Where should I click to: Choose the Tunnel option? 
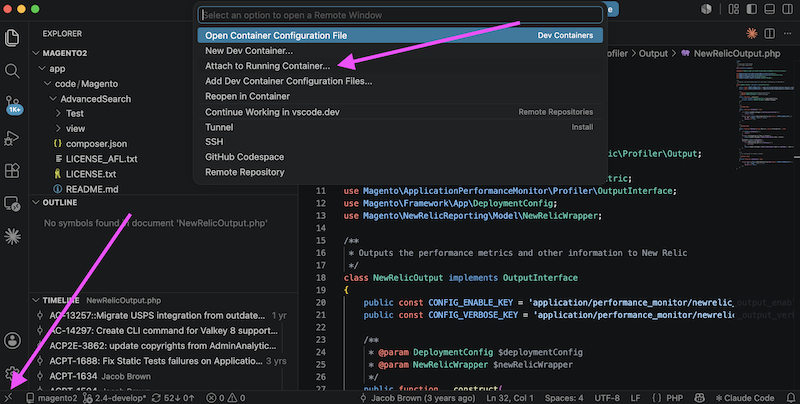[x=400, y=127]
